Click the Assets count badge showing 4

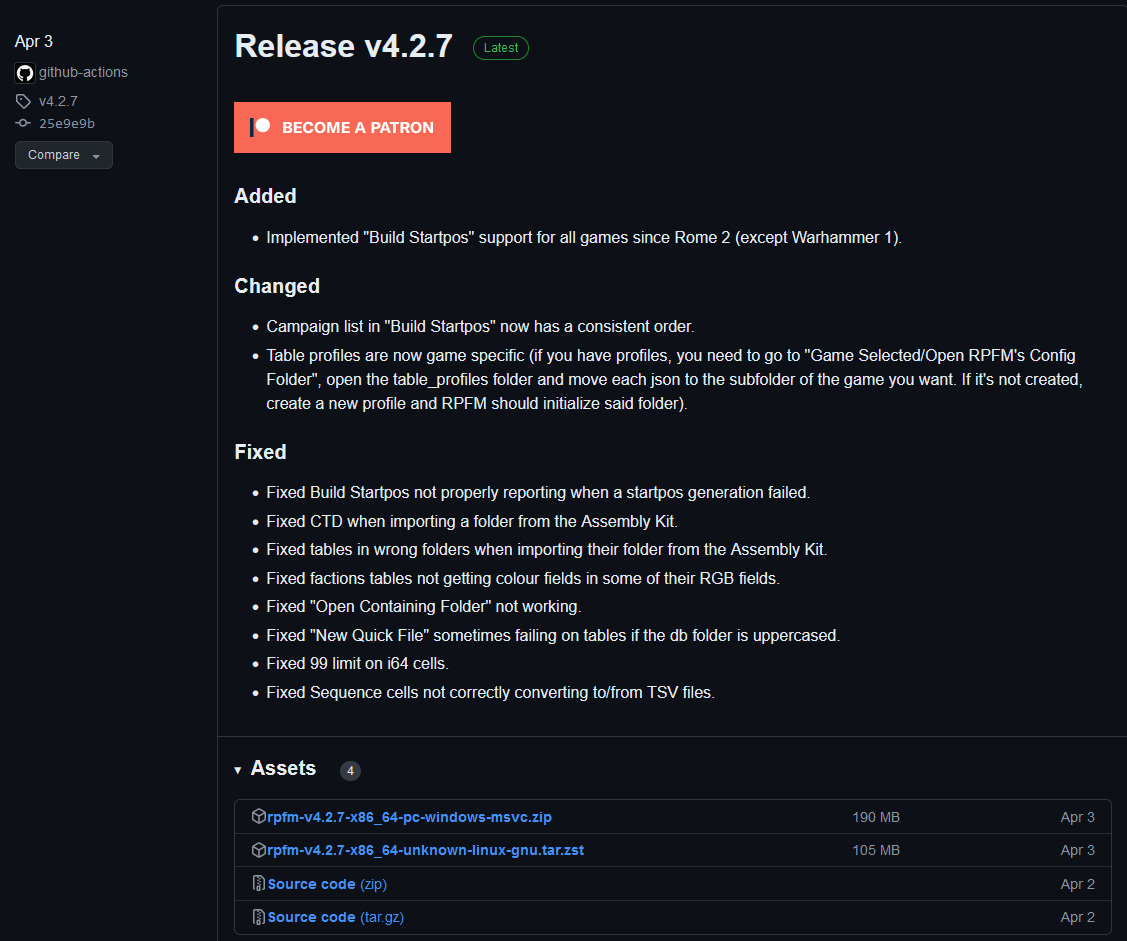tap(350, 771)
